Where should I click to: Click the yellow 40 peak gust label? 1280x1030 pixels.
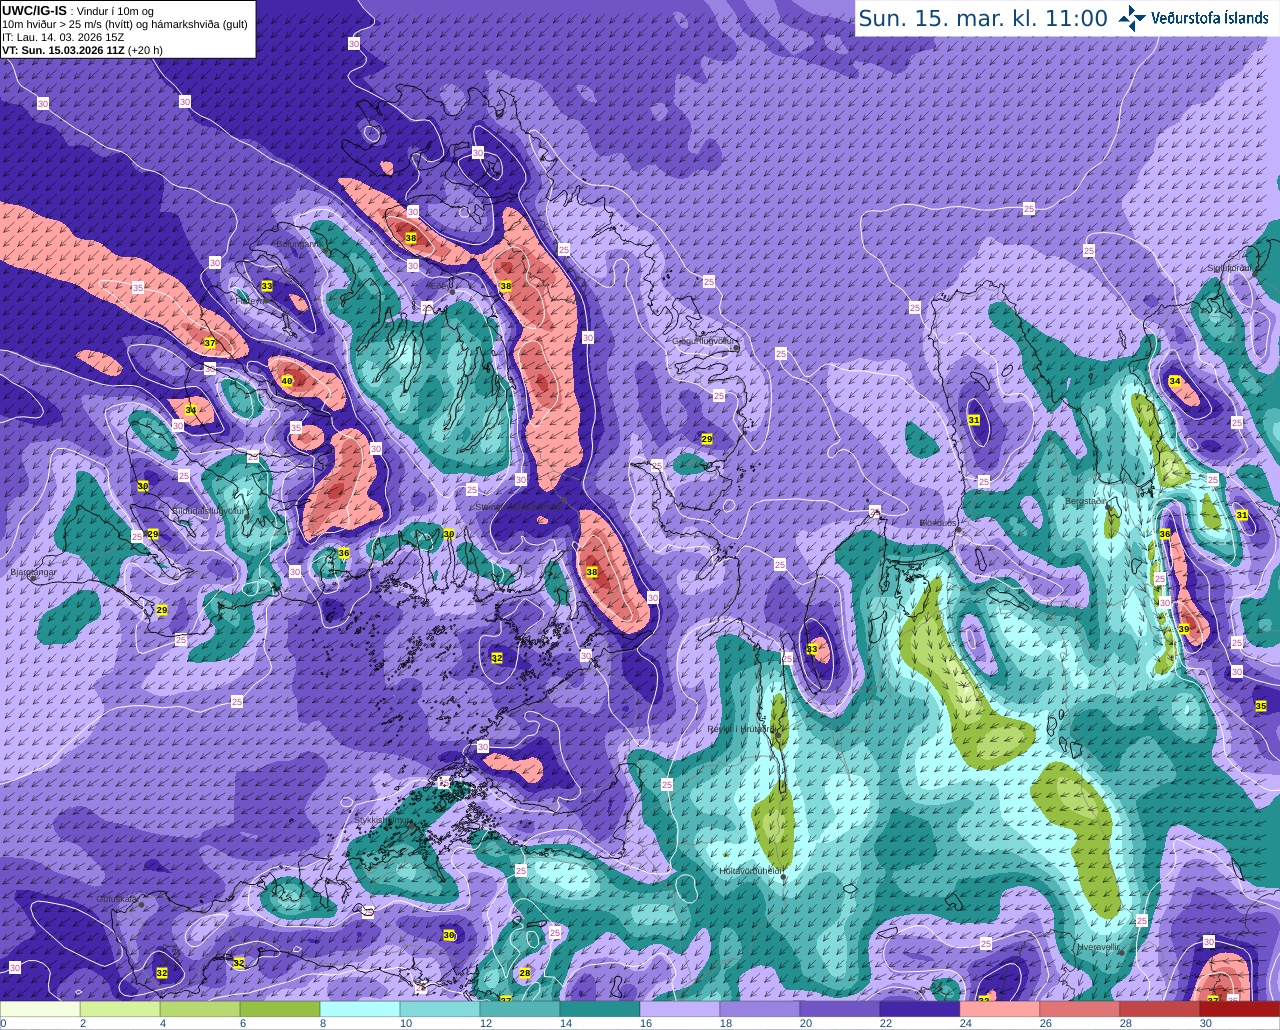coord(287,381)
